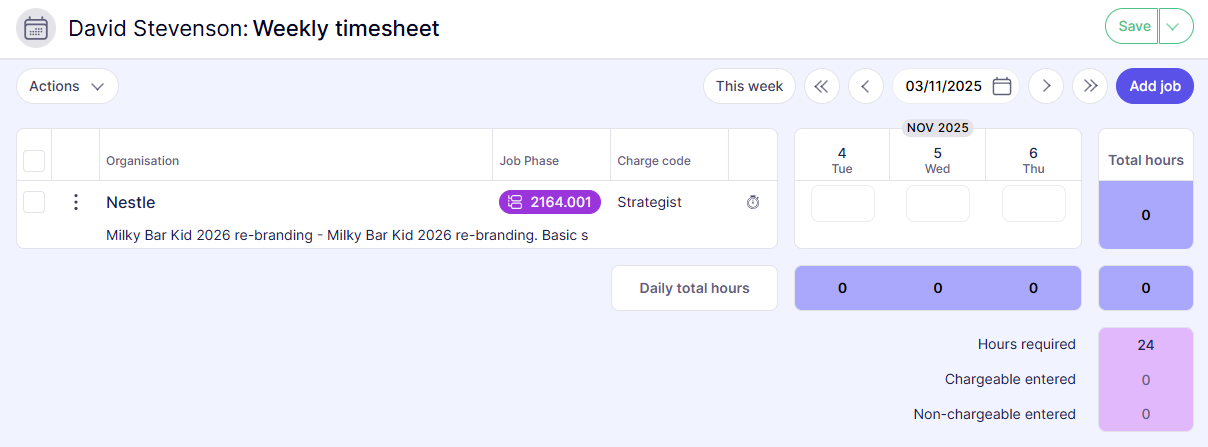Viewport: 1208px width, 447px height.
Task: Open the Save options dropdown arrow
Action: coord(1176,27)
